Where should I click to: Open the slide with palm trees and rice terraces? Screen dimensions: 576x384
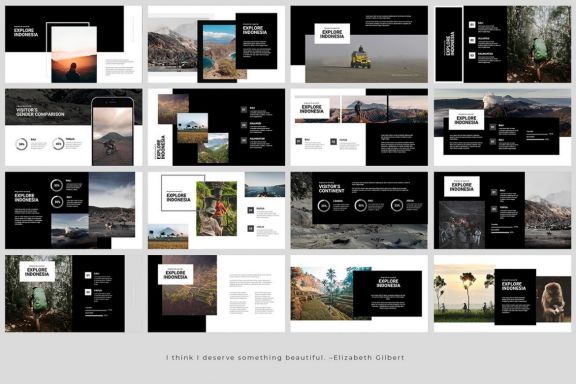click(x=359, y=294)
